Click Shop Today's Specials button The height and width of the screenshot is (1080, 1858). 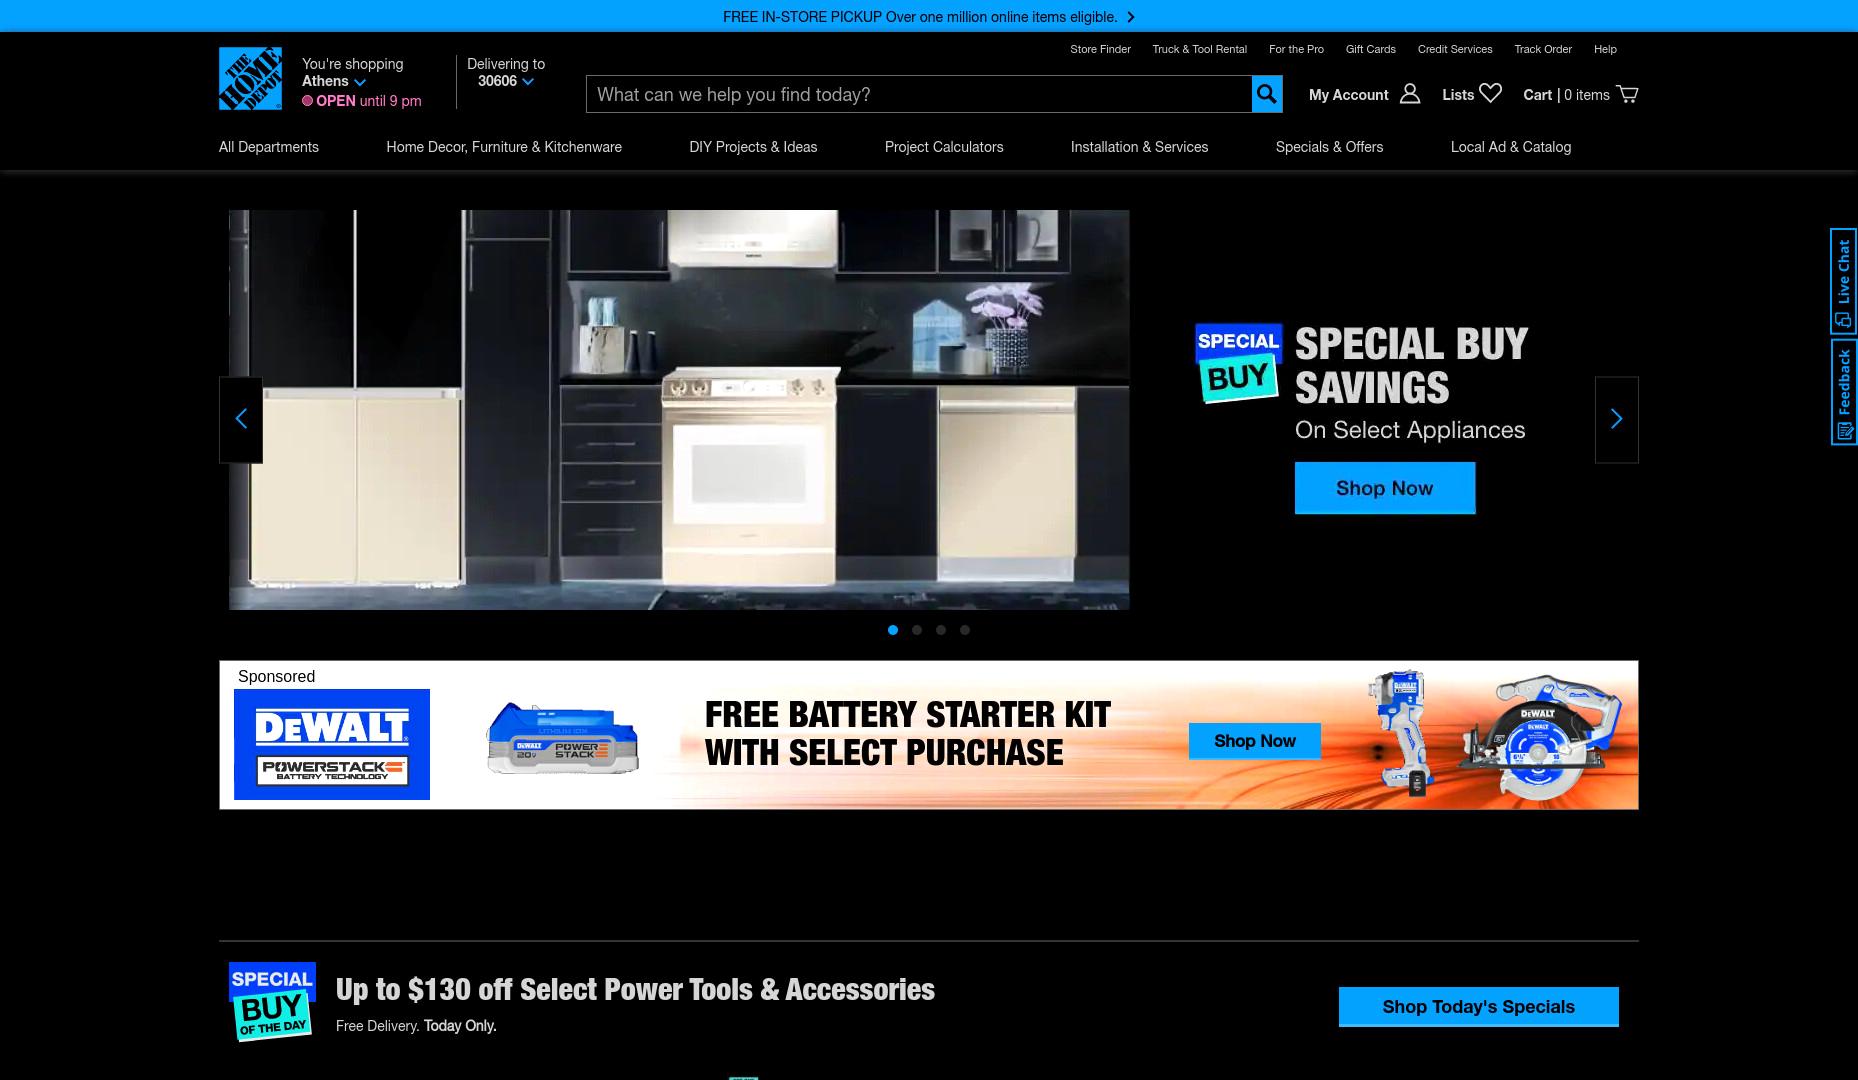[1479, 1007]
